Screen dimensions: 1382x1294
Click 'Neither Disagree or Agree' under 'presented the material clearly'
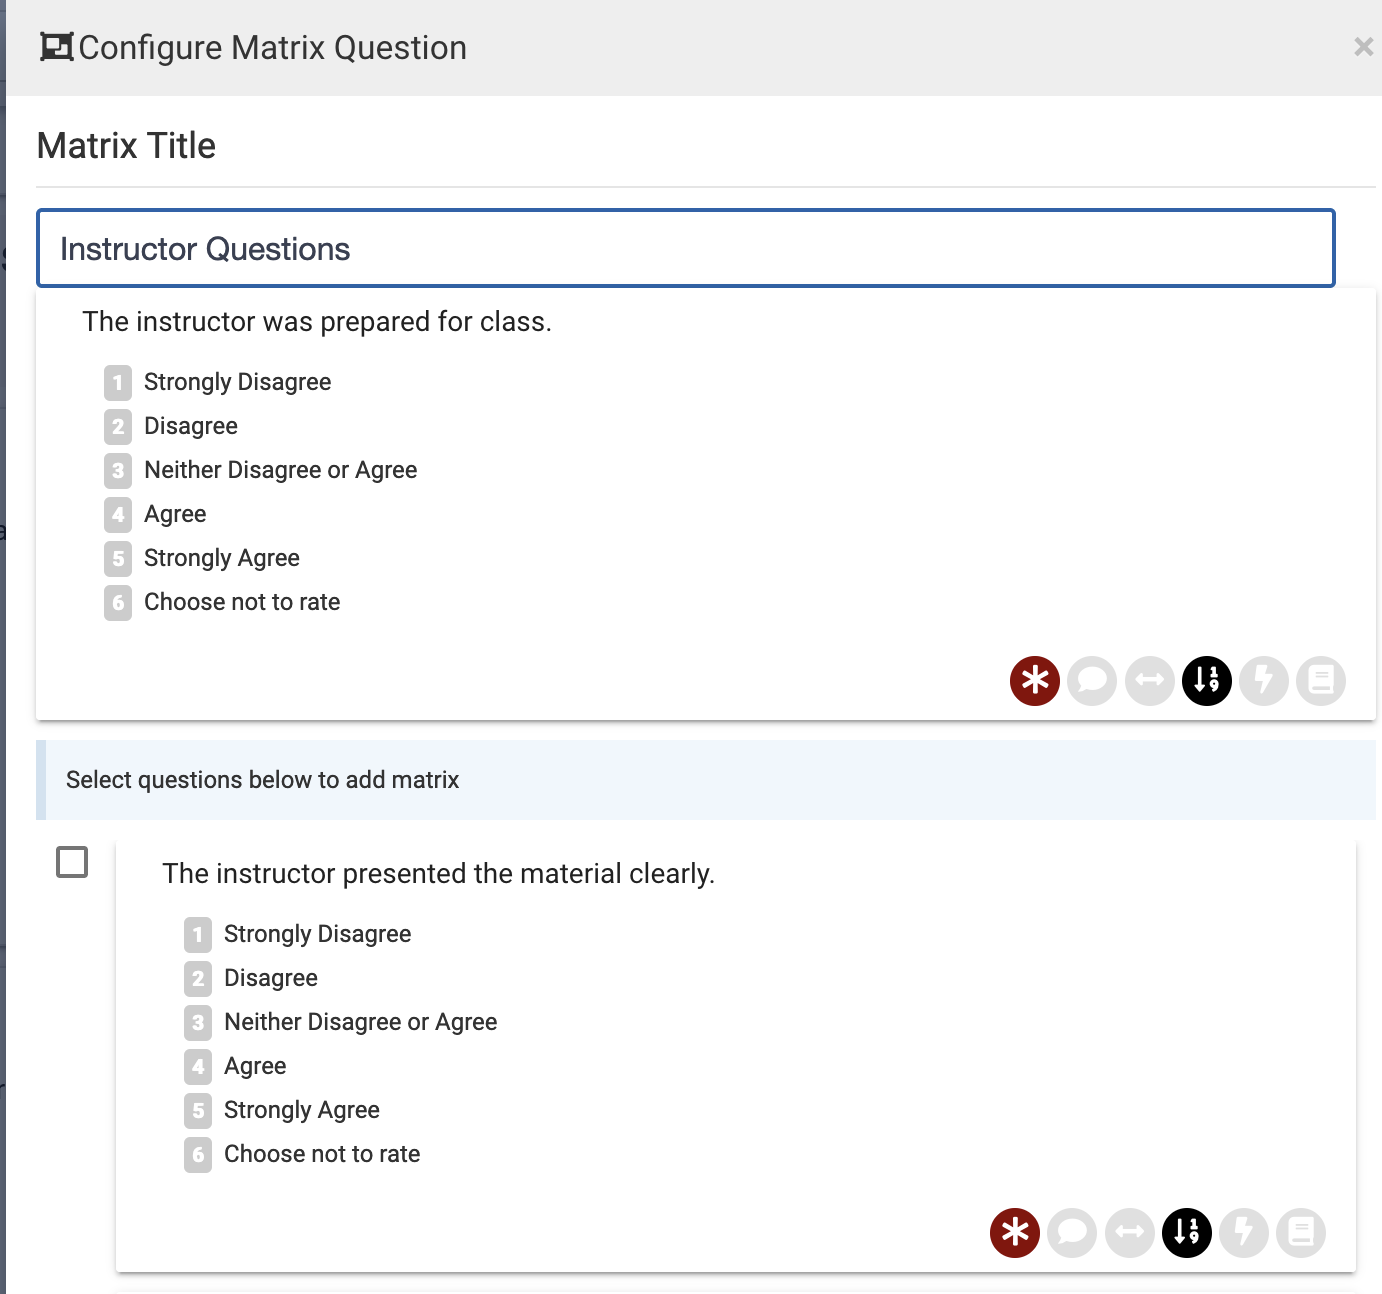(360, 1022)
